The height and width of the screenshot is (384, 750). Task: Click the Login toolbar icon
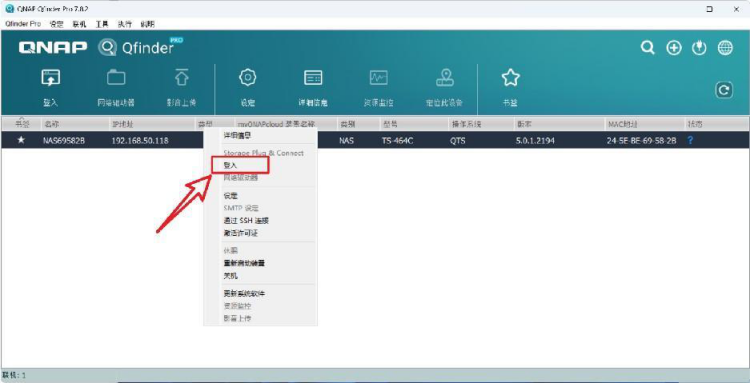[51, 78]
